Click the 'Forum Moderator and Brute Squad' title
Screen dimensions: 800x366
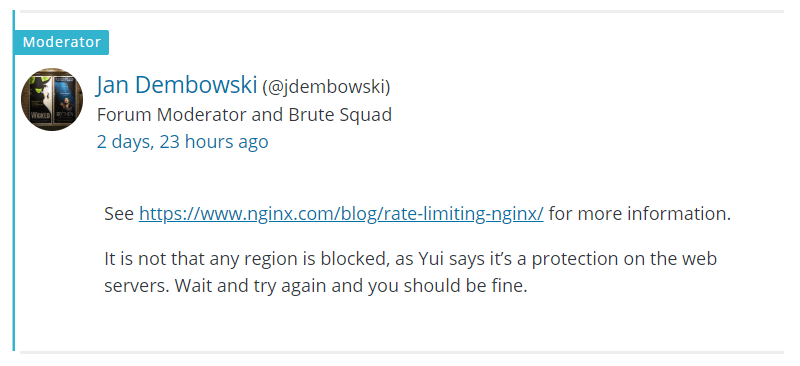(244, 115)
